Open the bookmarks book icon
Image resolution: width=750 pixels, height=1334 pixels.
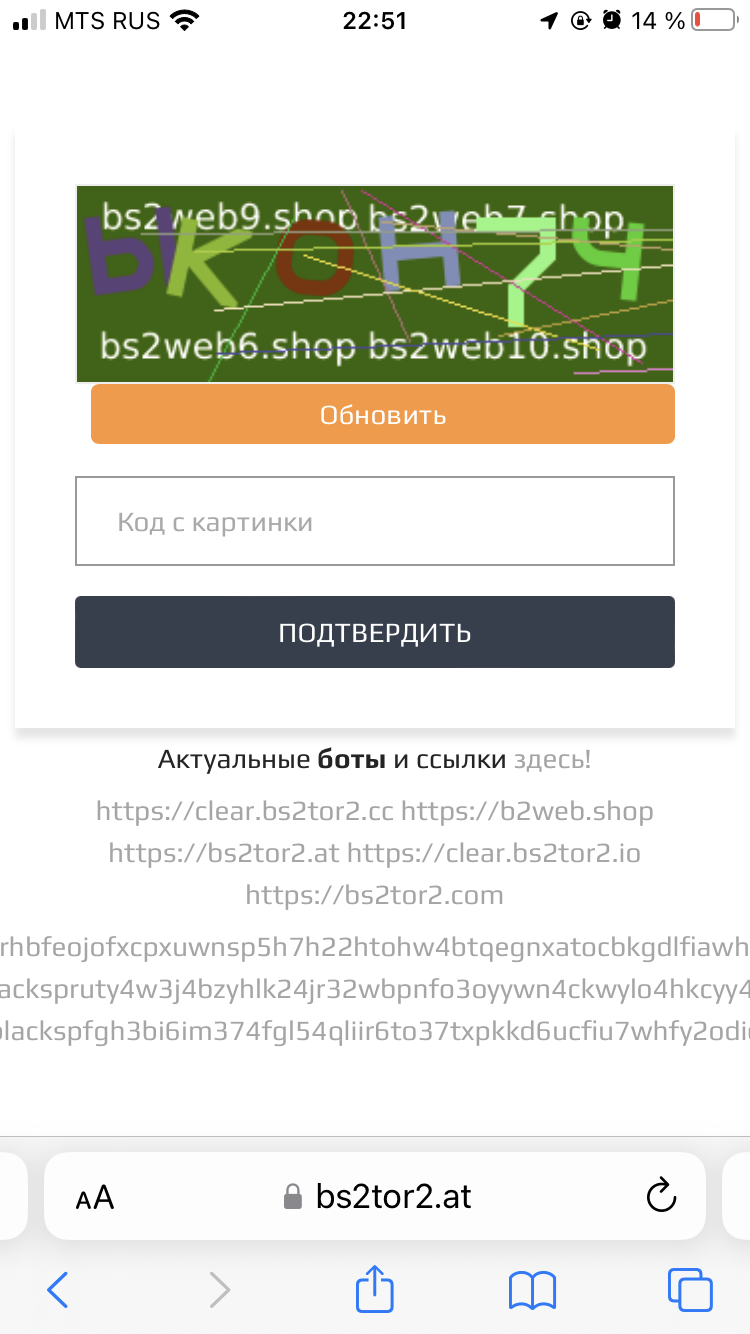[x=532, y=1290]
